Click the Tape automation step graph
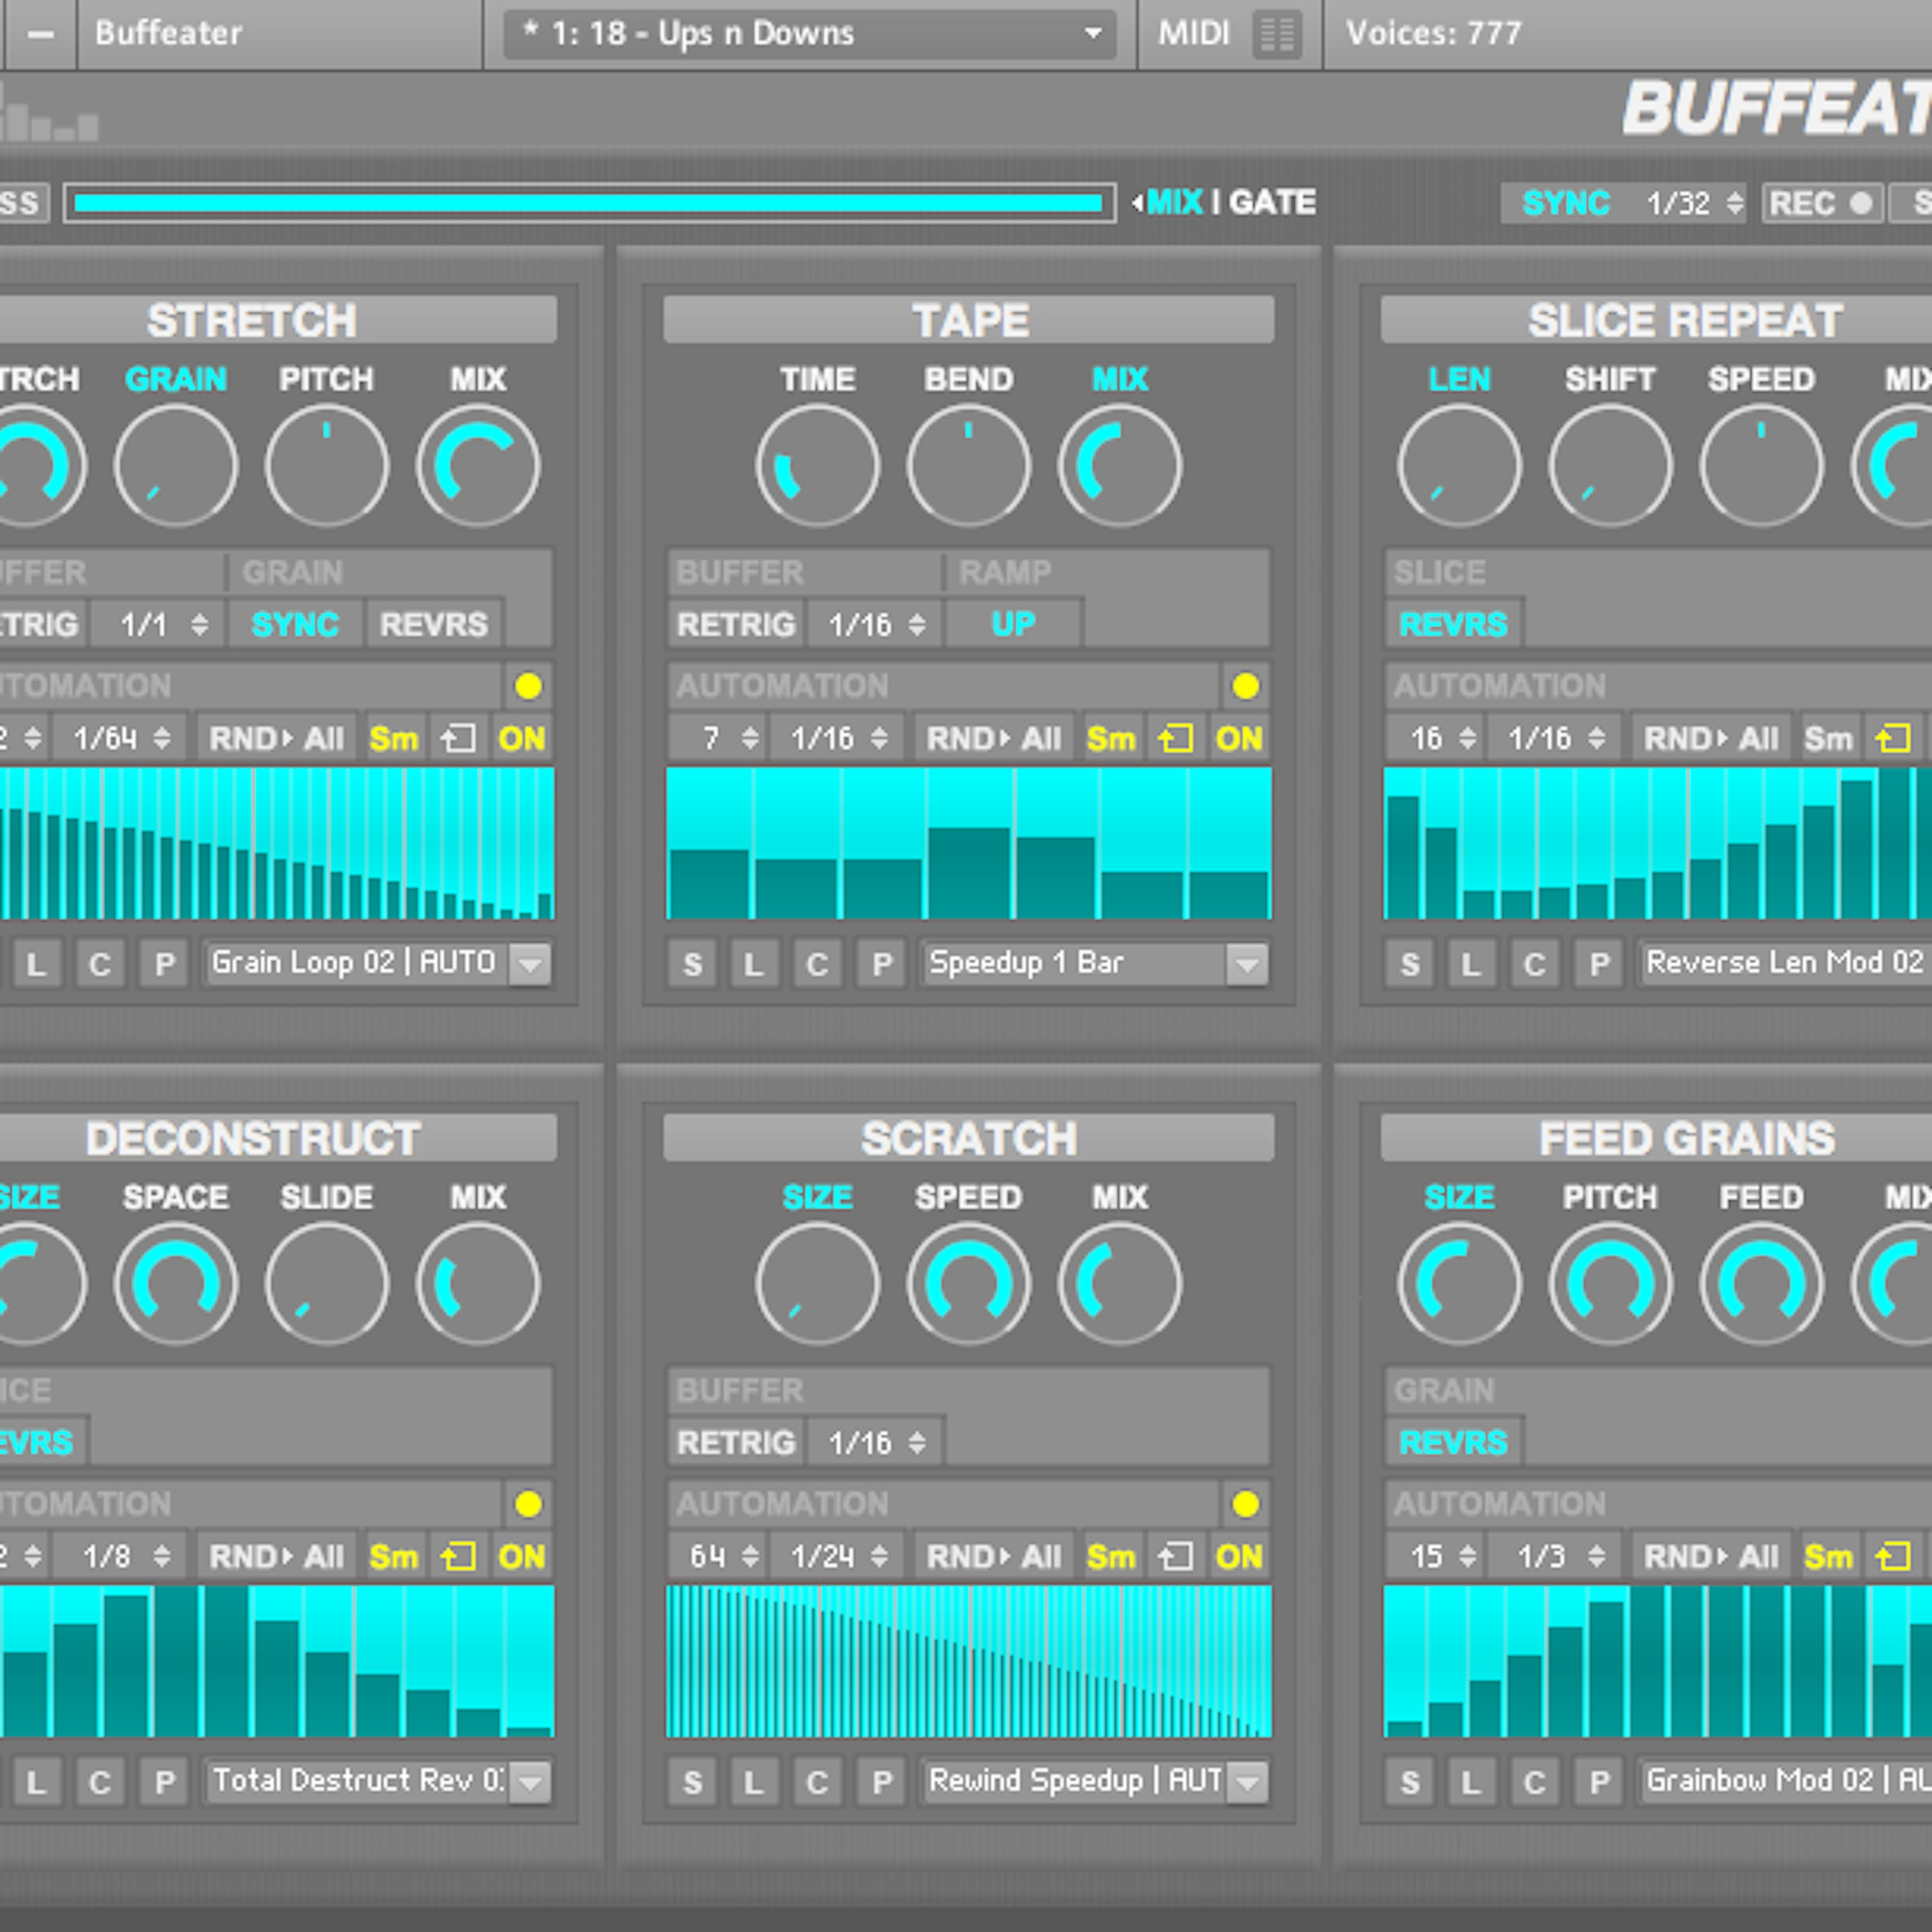The width and height of the screenshot is (1932, 1932). (969, 843)
